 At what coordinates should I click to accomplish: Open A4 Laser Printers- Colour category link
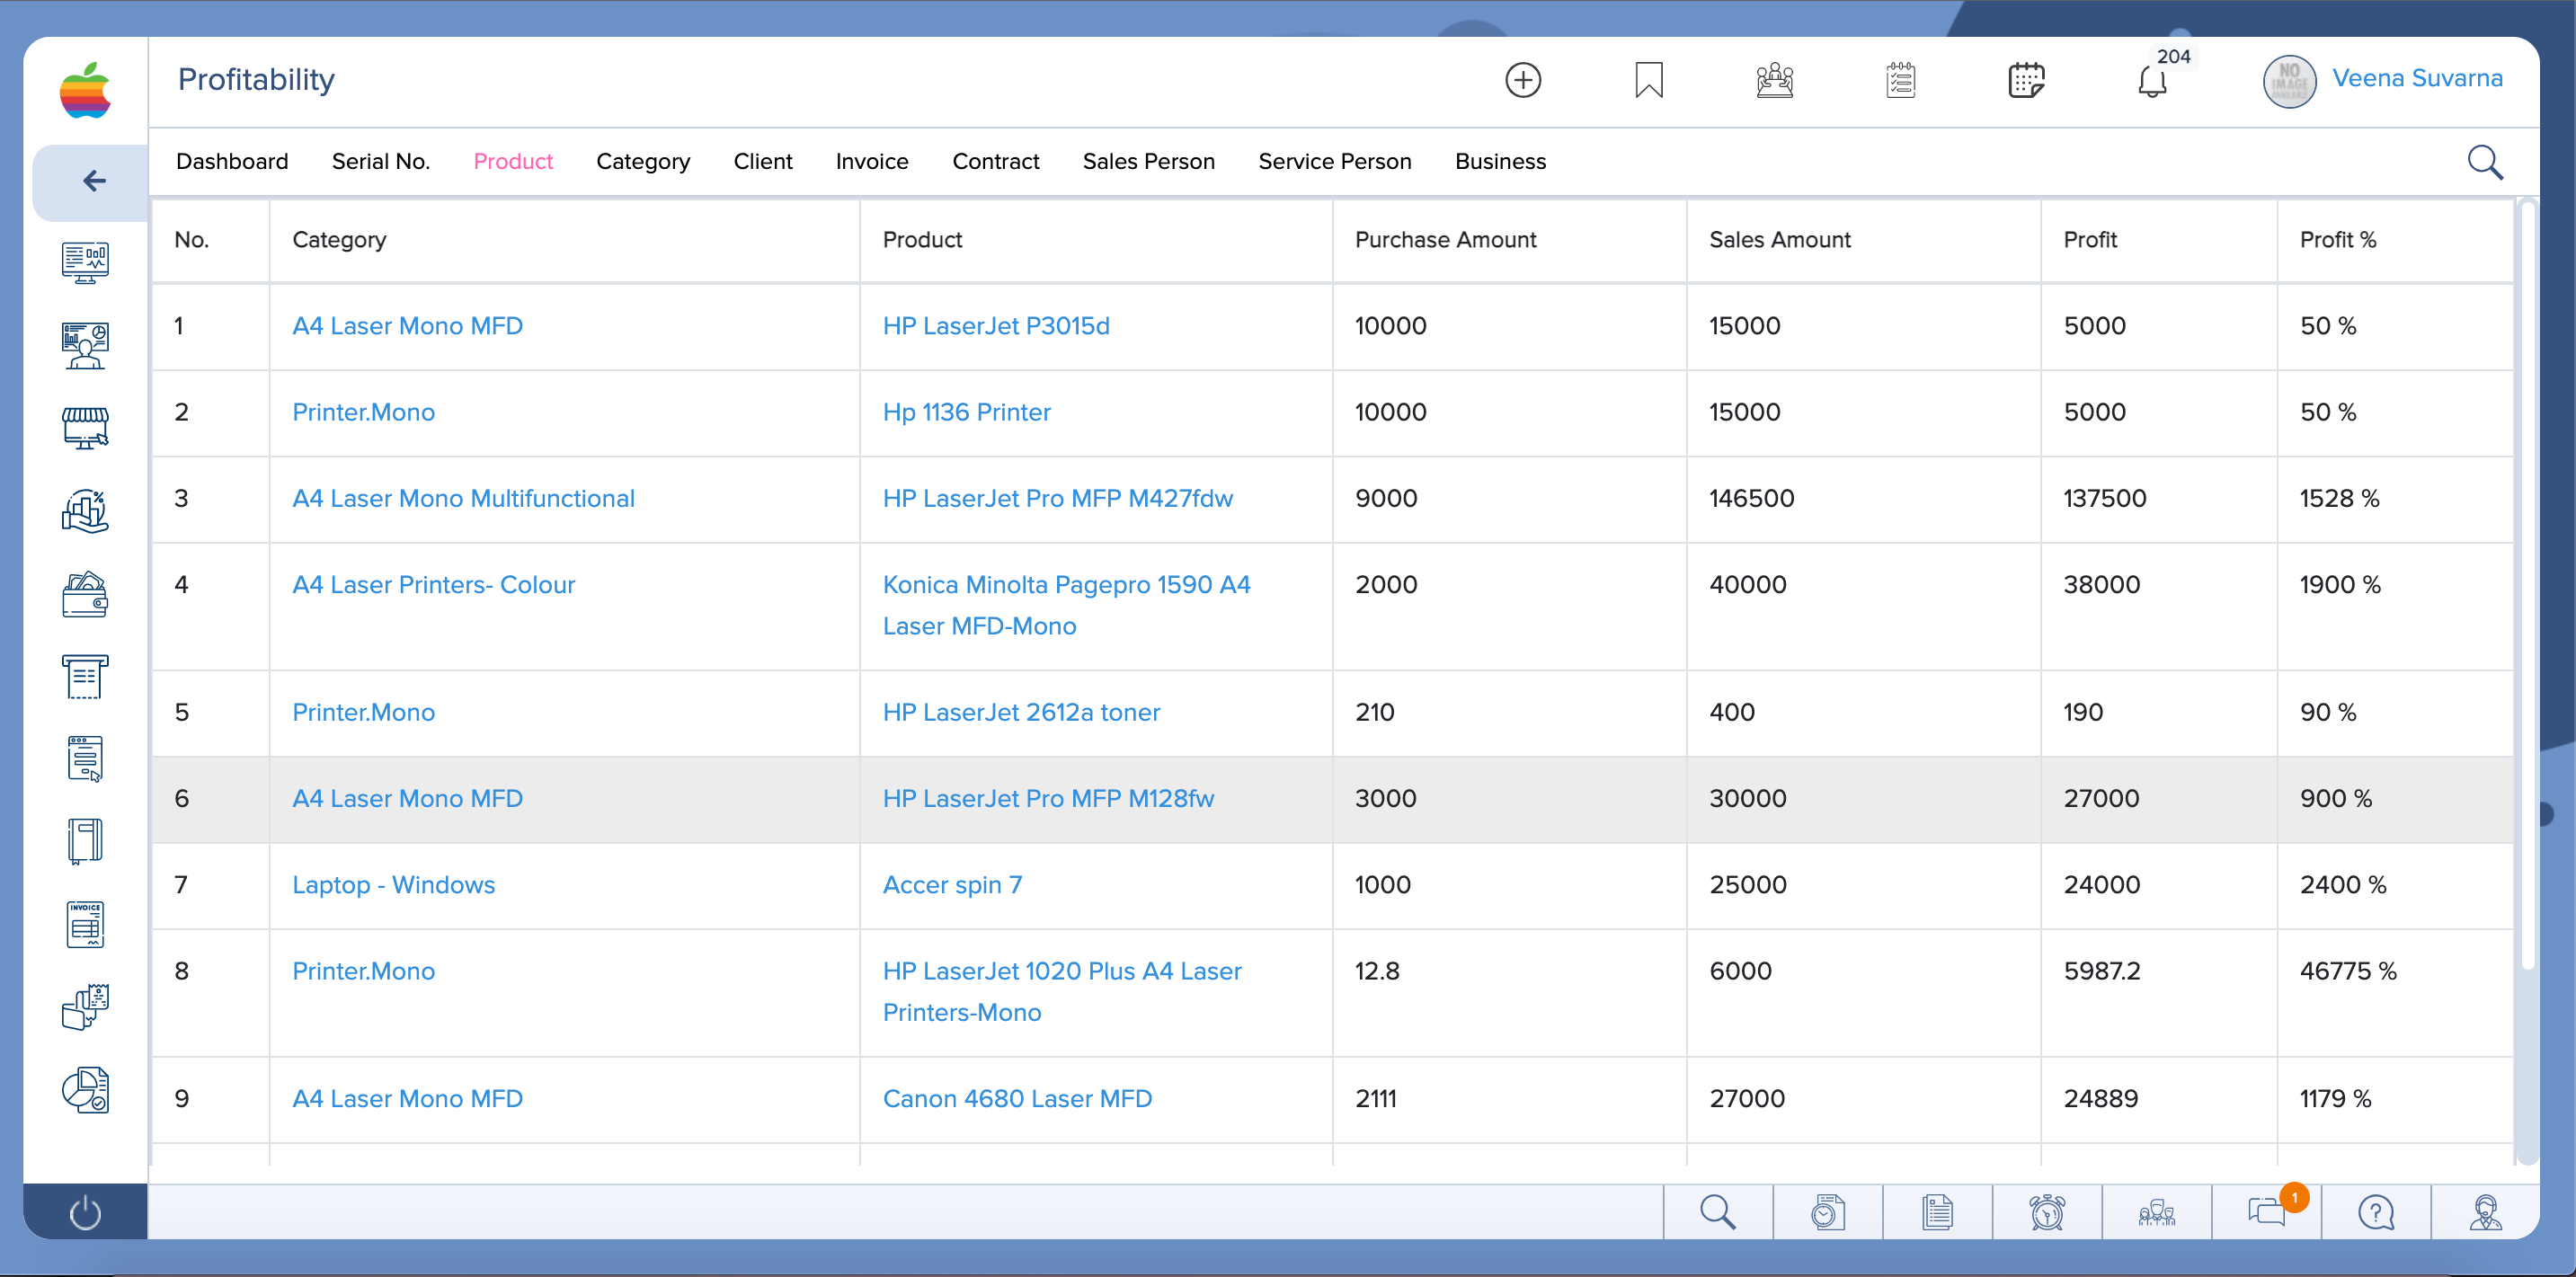tap(433, 584)
